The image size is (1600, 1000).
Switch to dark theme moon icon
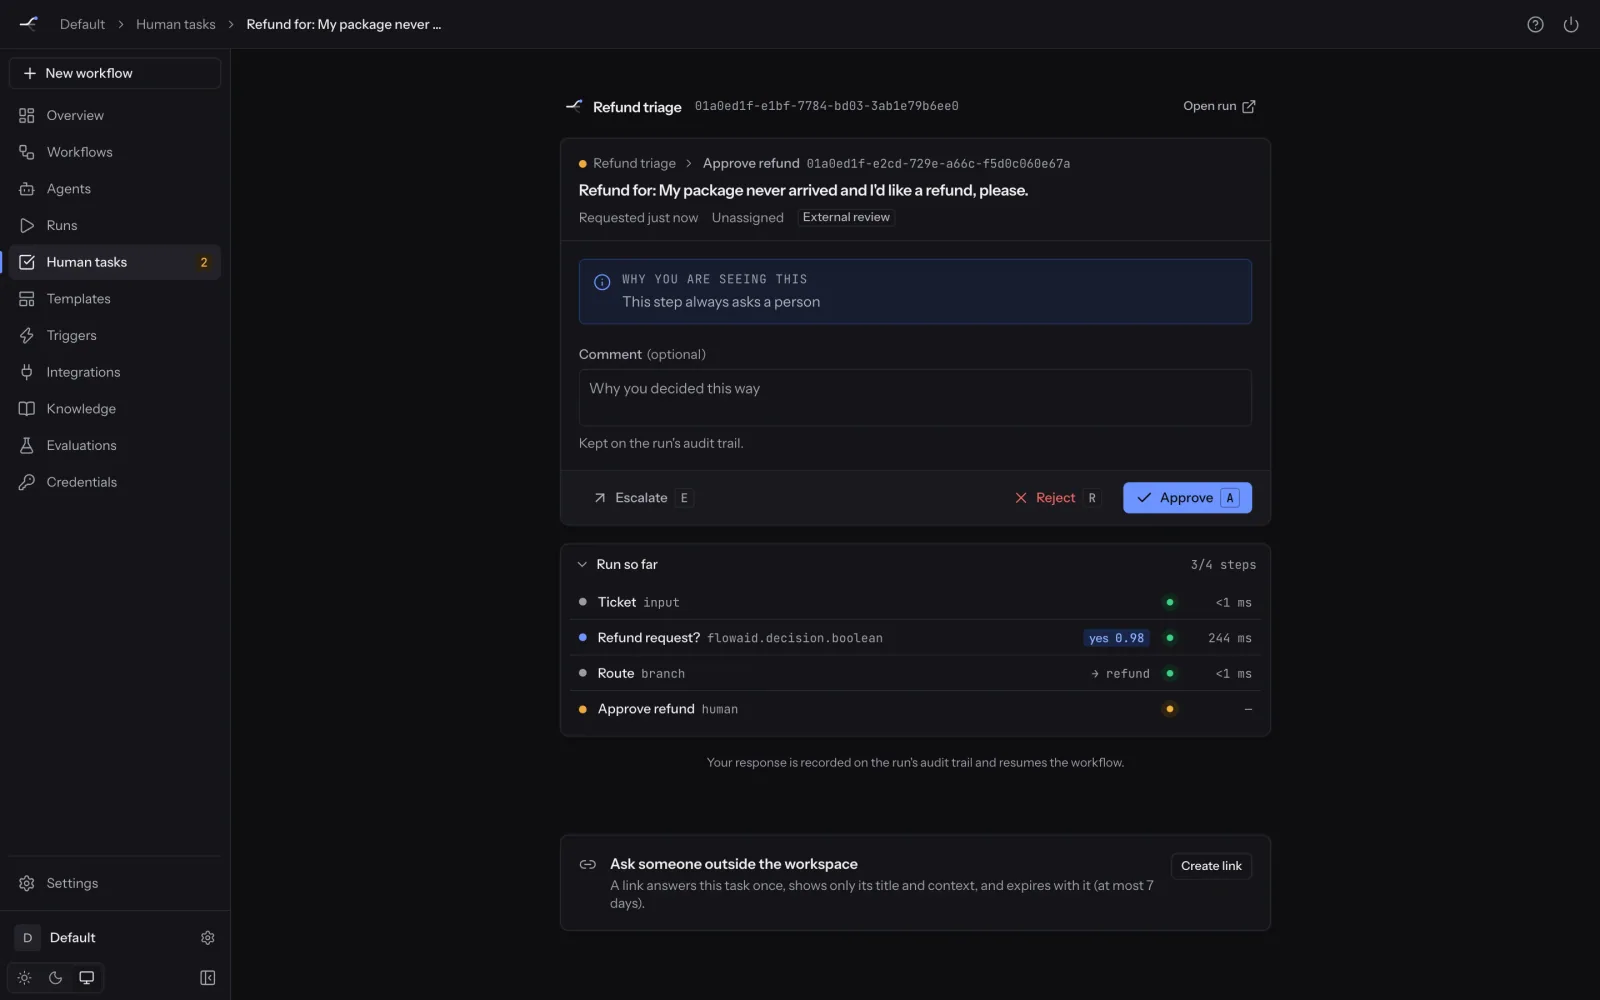(x=56, y=978)
